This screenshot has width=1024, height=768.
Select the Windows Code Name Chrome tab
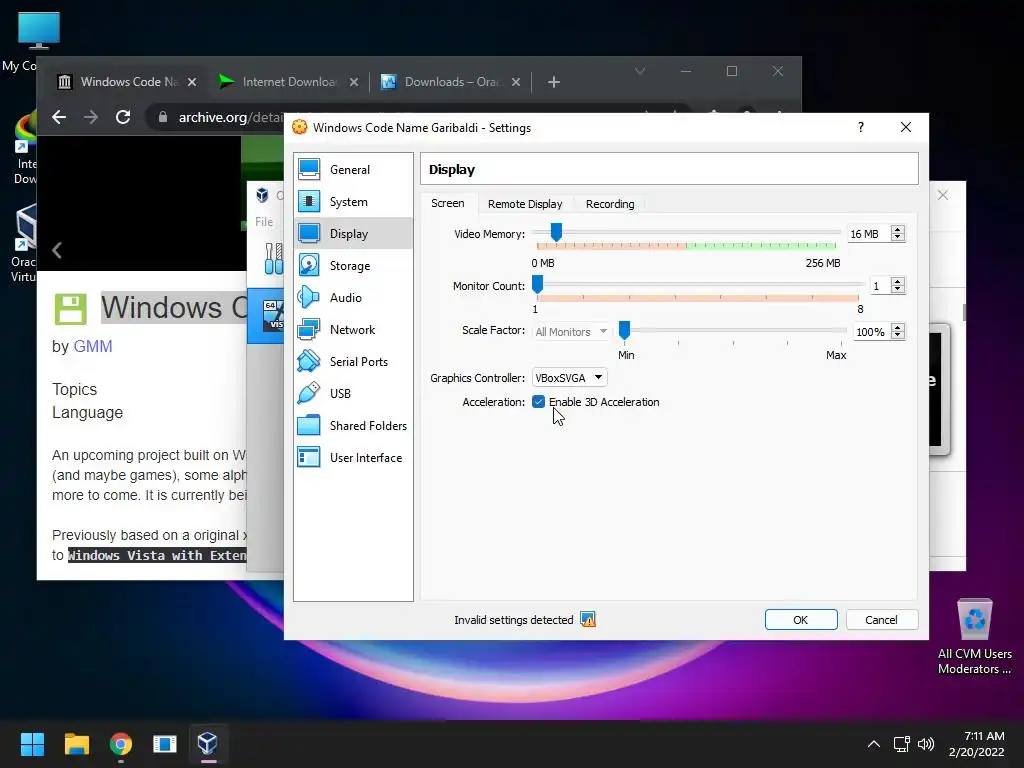[127, 82]
